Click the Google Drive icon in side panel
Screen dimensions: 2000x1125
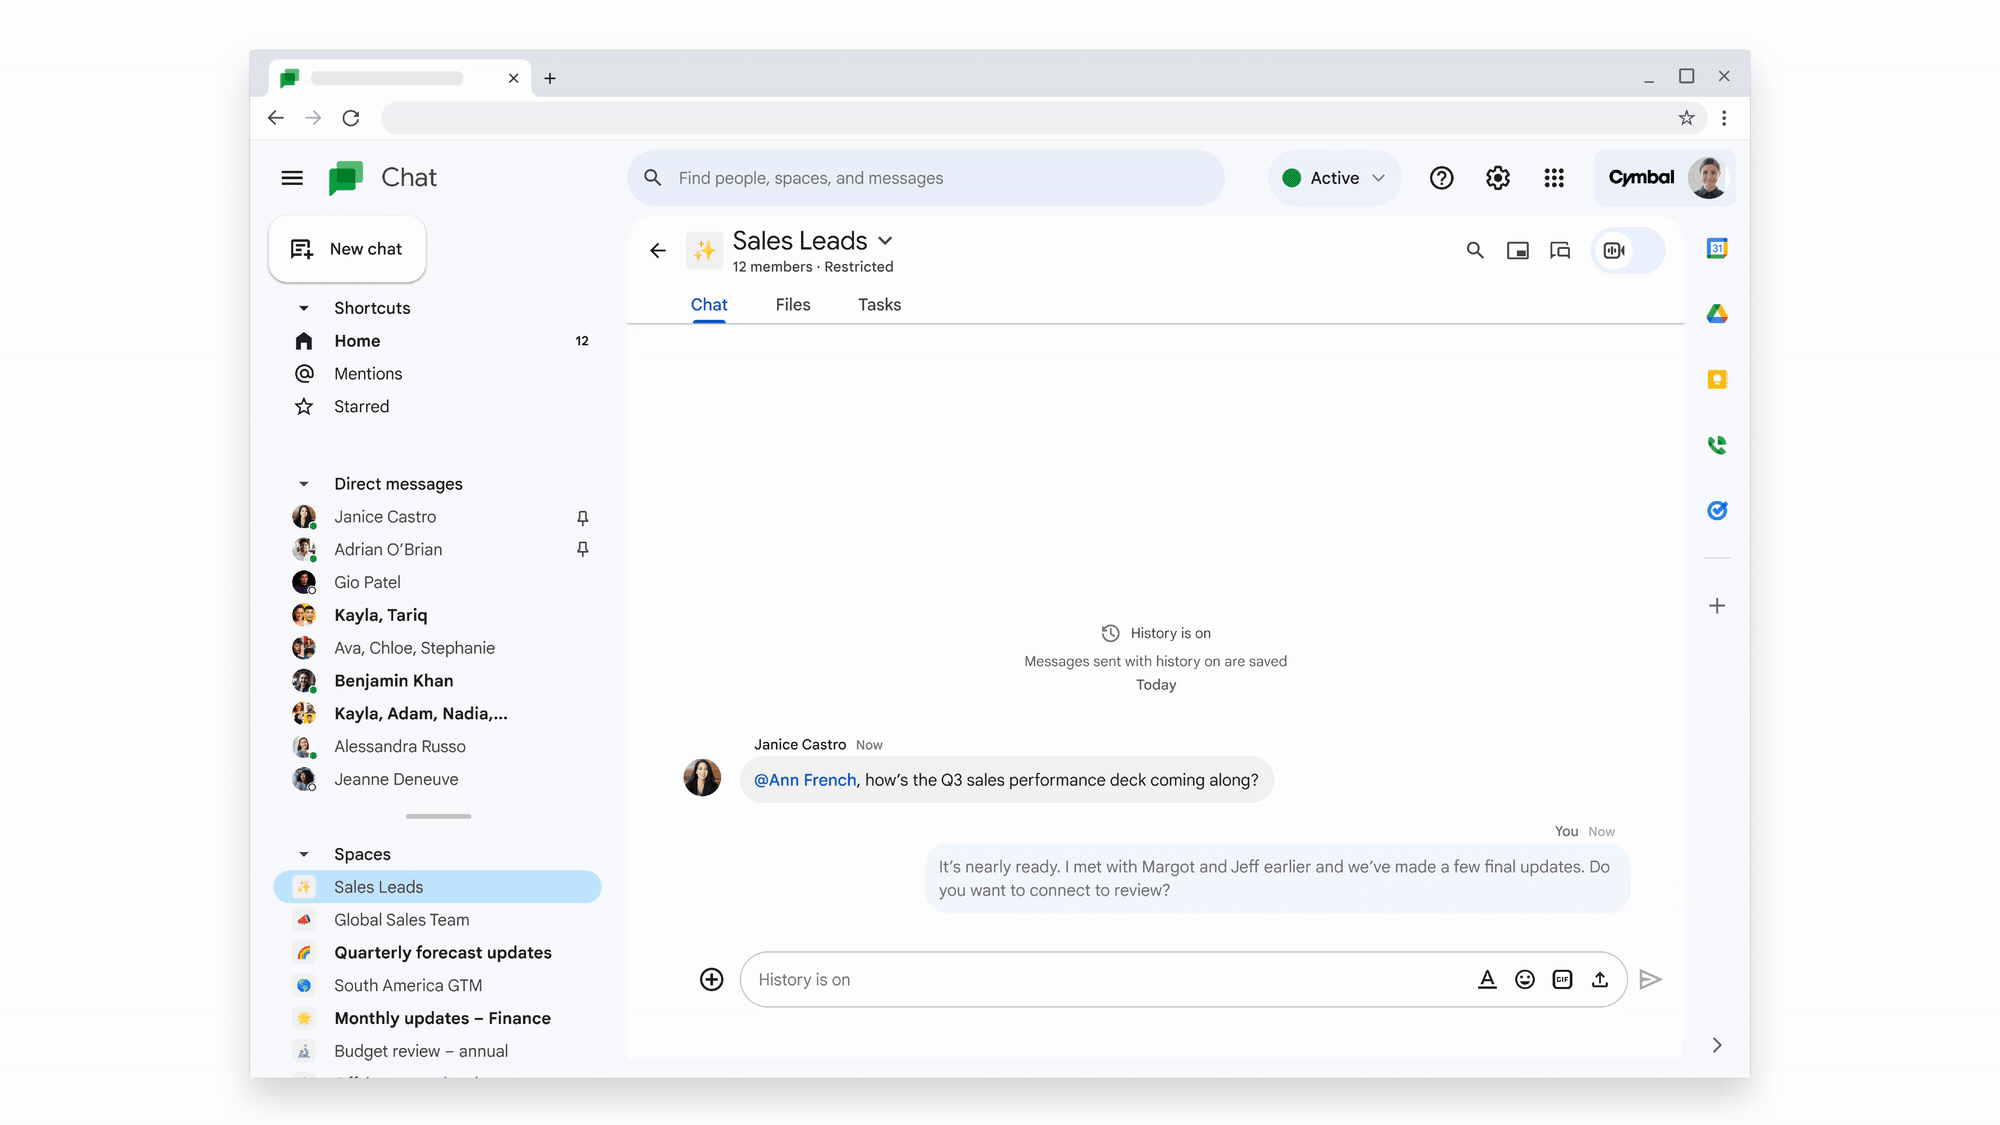(1717, 313)
